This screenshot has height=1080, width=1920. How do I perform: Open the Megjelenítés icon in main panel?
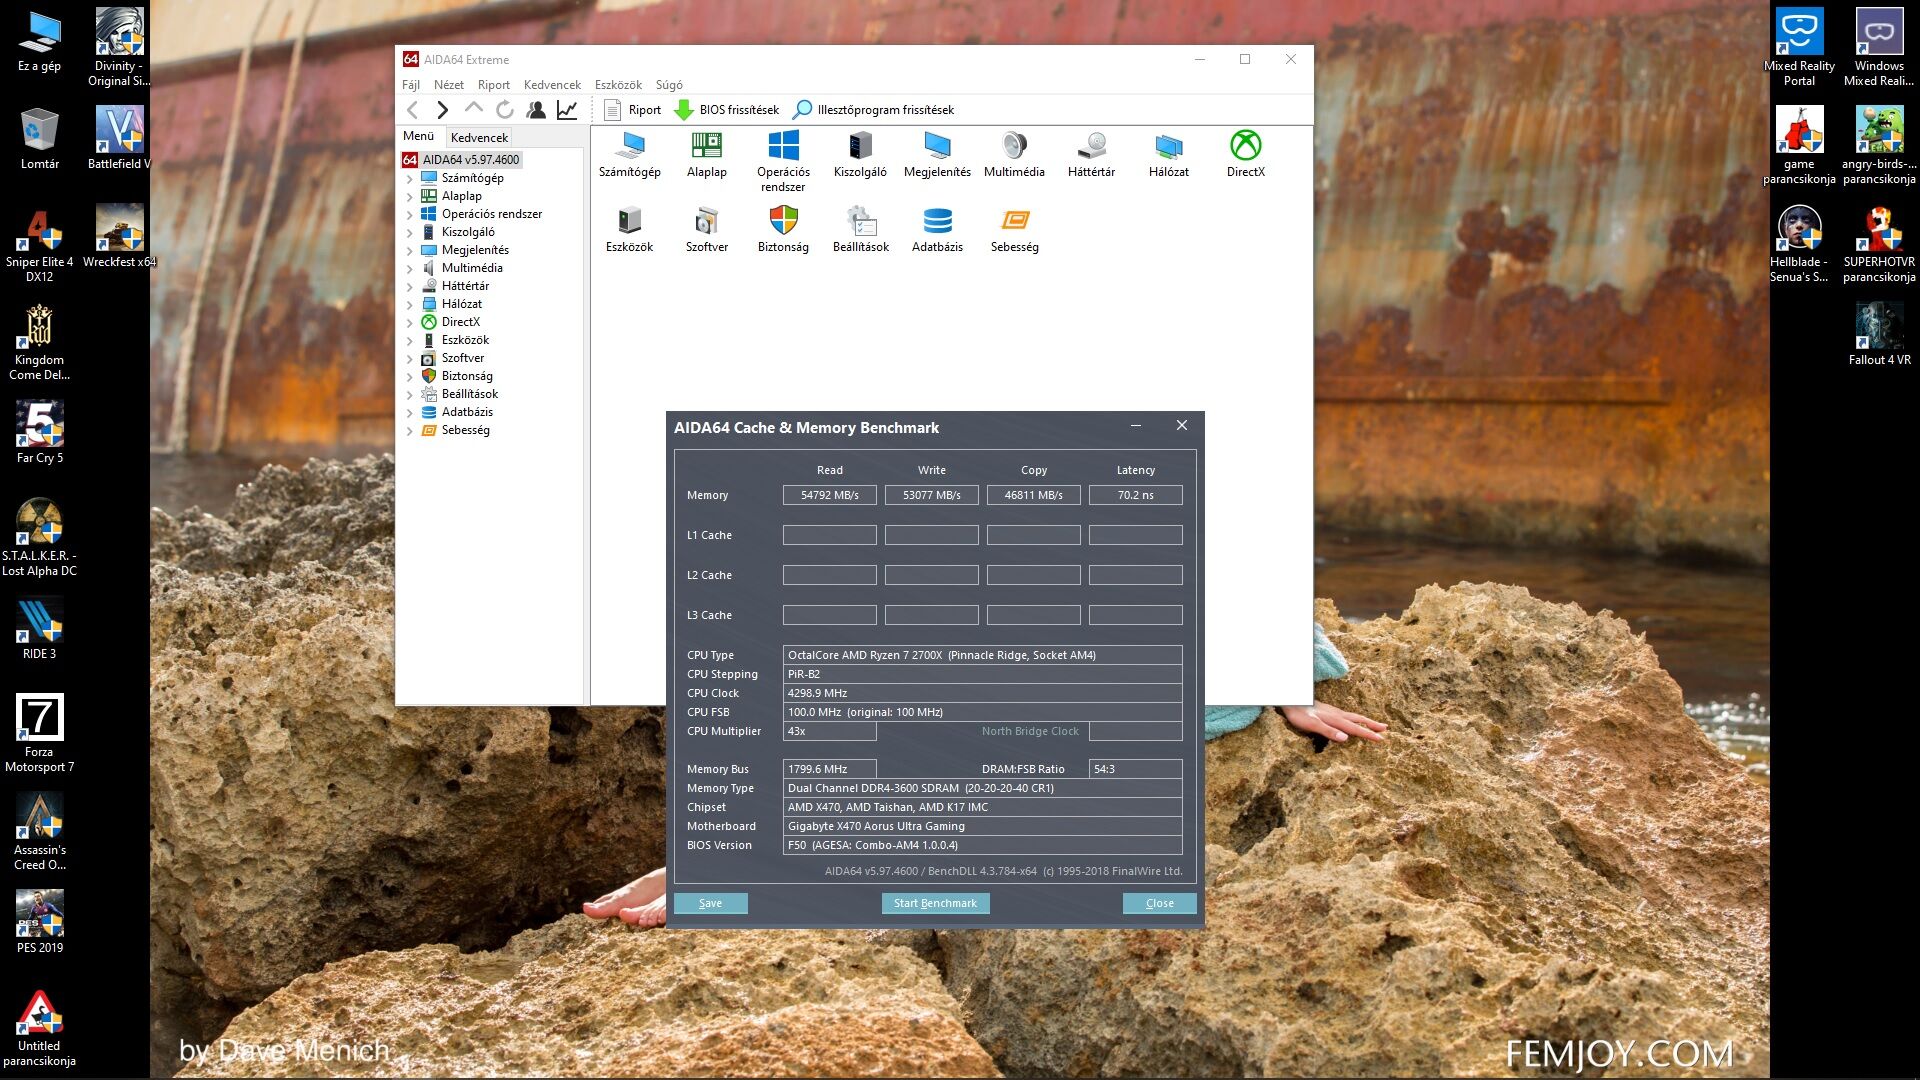coord(937,155)
